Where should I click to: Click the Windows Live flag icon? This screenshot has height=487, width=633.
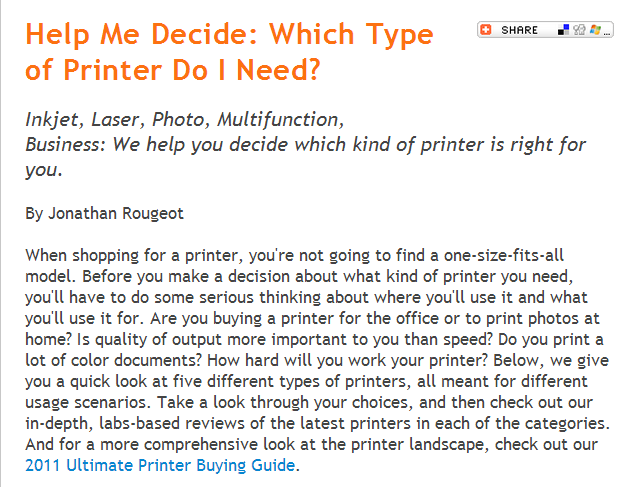click(595, 30)
